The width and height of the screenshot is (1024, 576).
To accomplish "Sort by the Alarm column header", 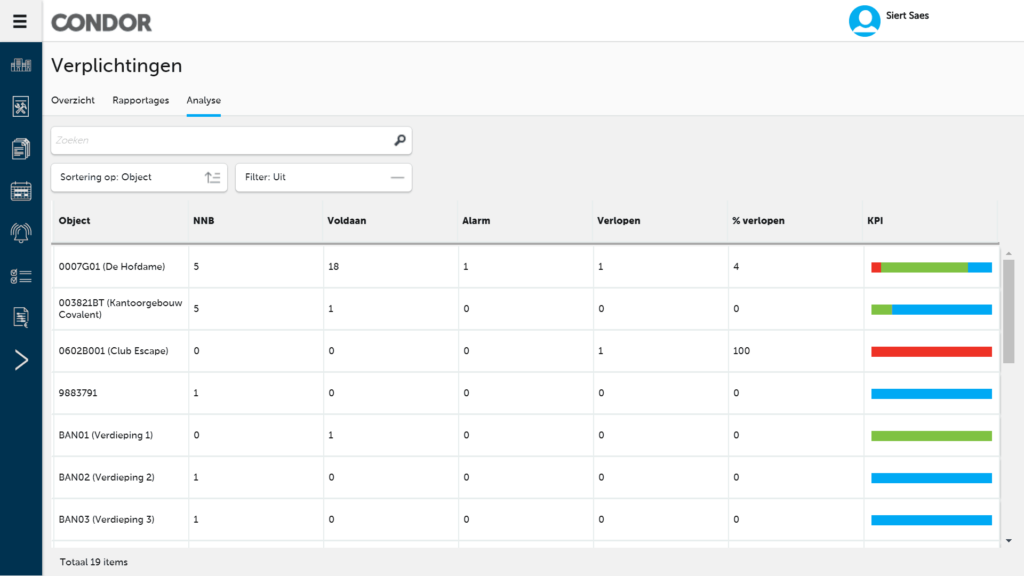I will coord(476,221).
